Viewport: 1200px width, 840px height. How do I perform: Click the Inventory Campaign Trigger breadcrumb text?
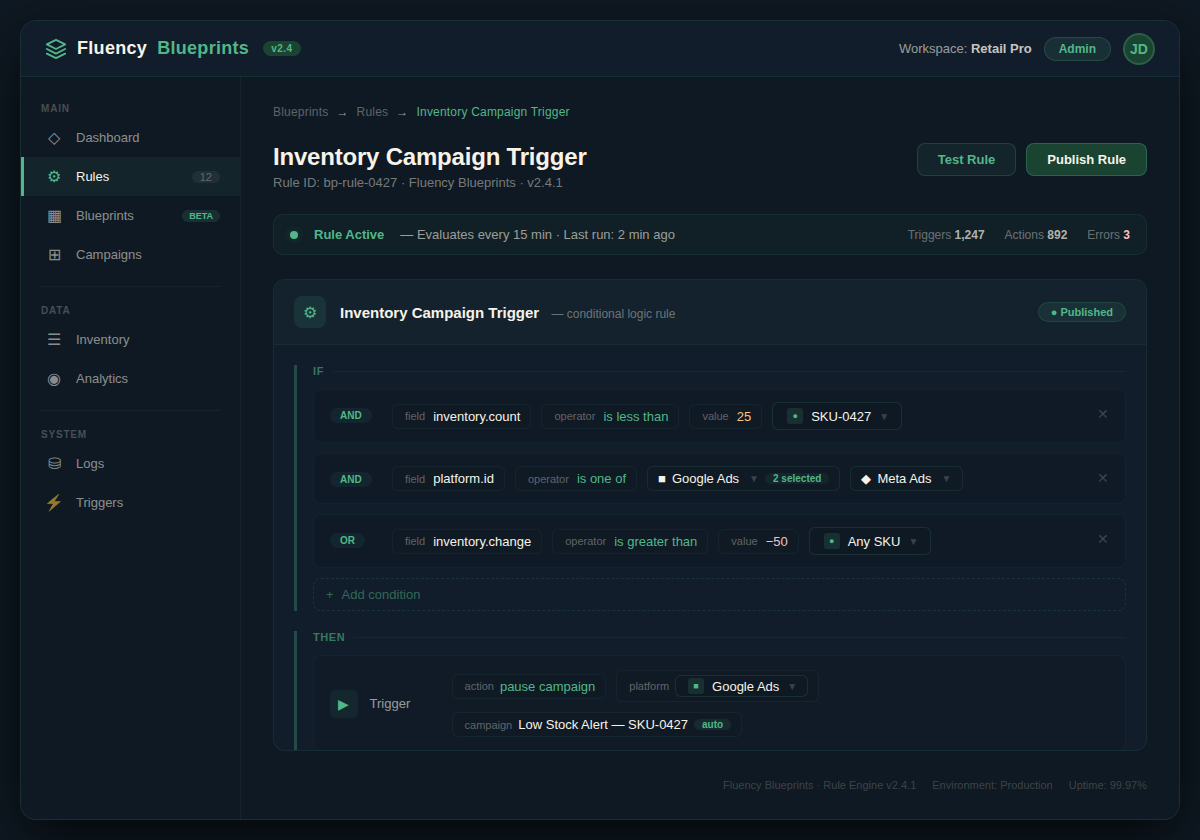pyautogui.click(x=493, y=112)
